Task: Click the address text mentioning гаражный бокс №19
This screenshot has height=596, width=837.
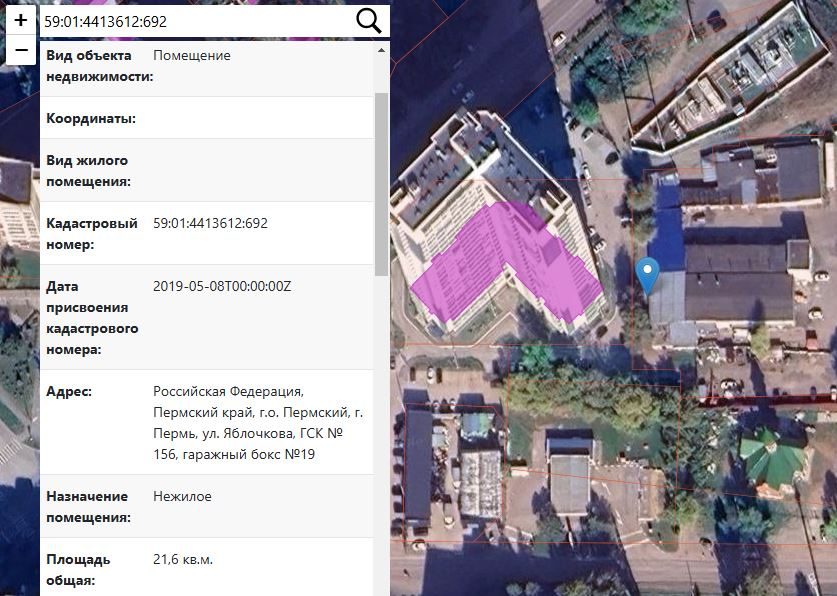Action: point(258,423)
